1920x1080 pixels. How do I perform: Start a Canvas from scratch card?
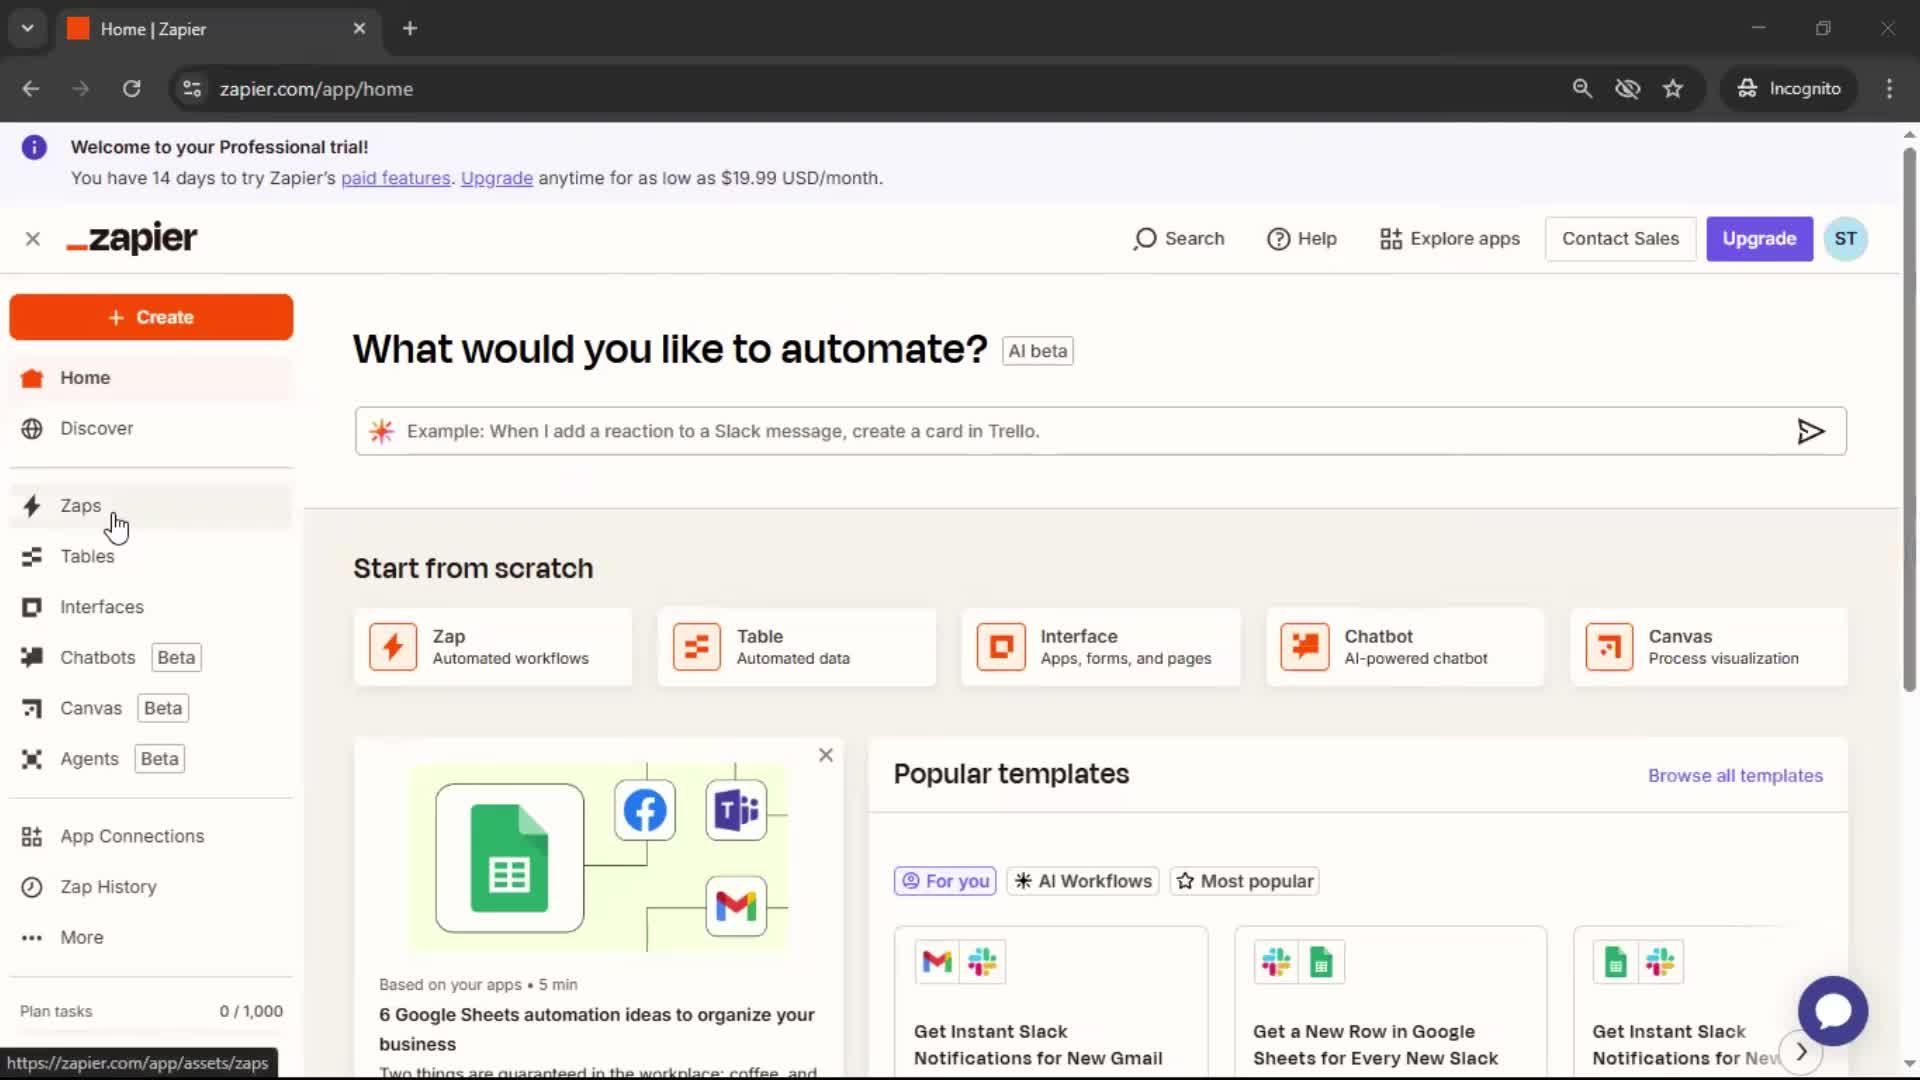pos(1709,647)
